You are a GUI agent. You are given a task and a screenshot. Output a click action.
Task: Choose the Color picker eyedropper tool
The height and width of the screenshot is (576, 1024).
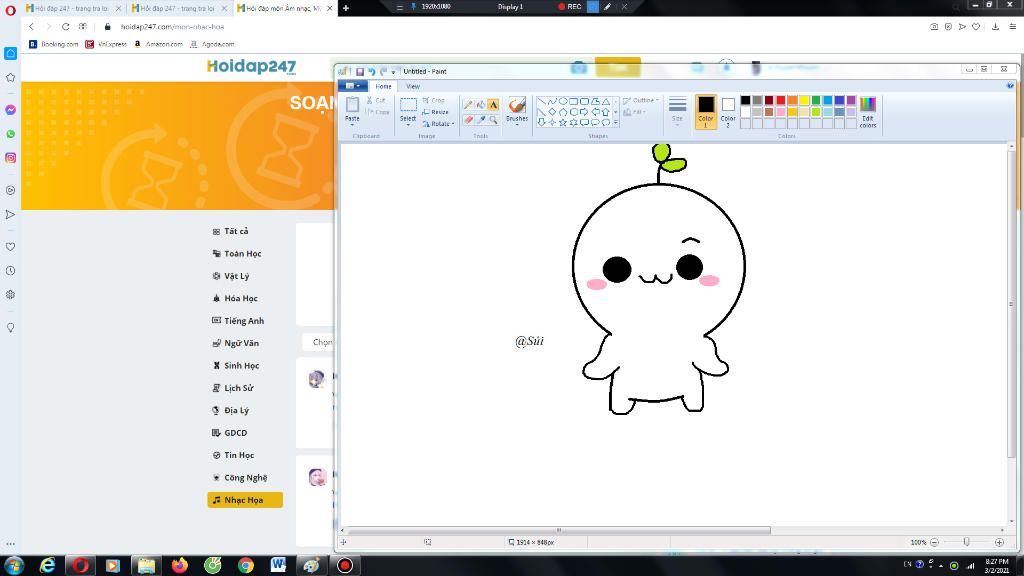click(x=481, y=120)
